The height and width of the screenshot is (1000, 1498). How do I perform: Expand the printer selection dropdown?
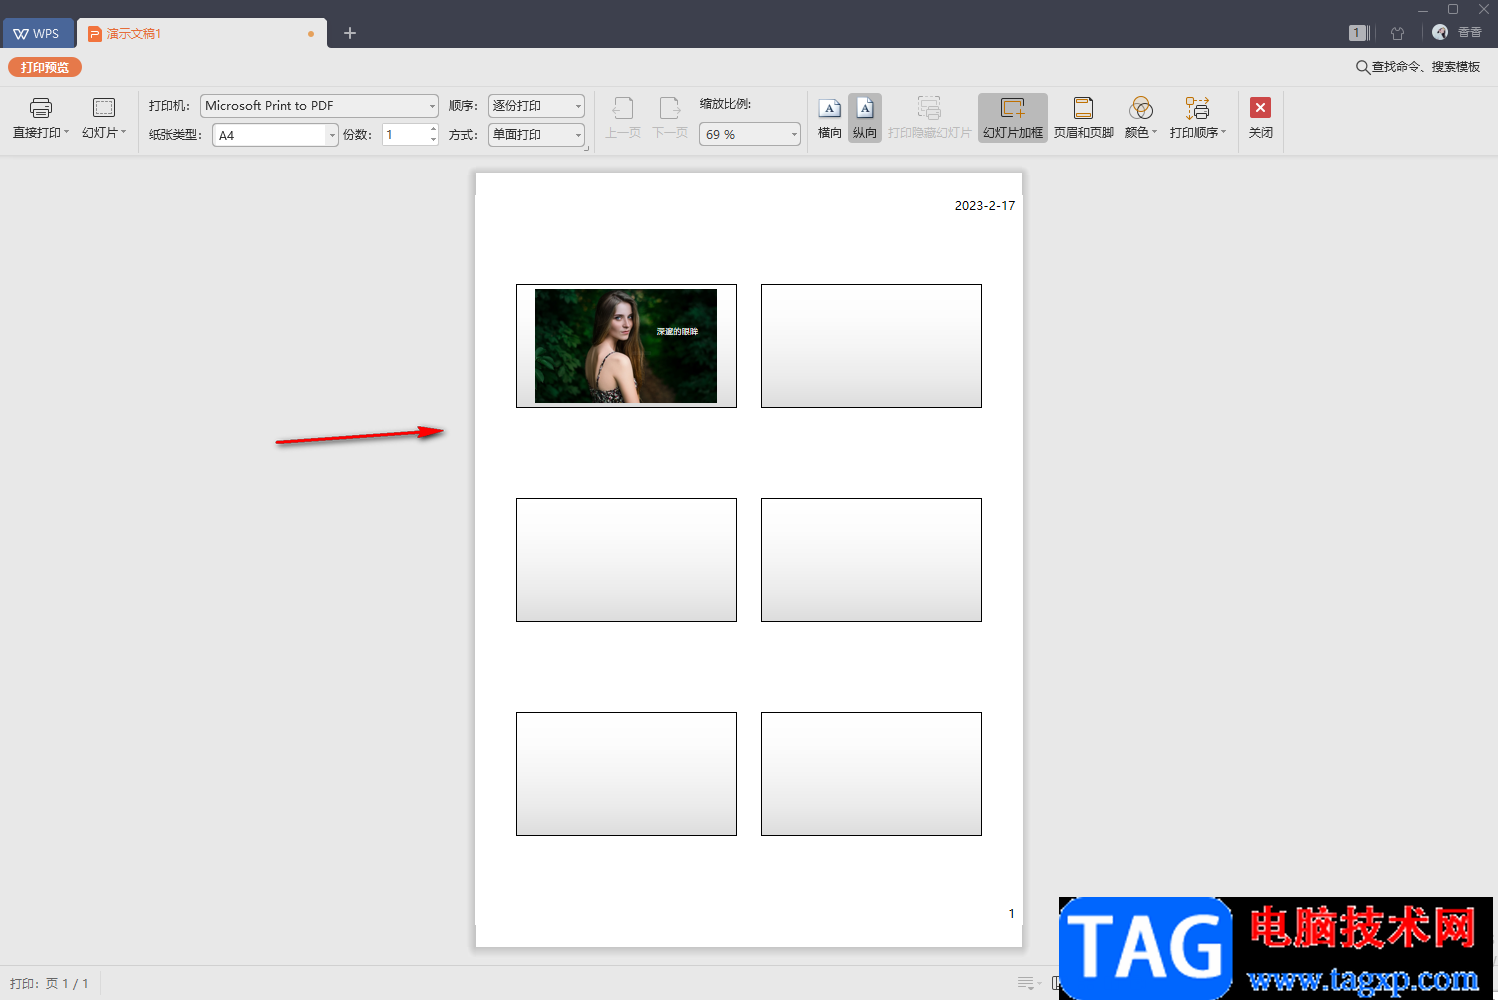(x=432, y=106)
